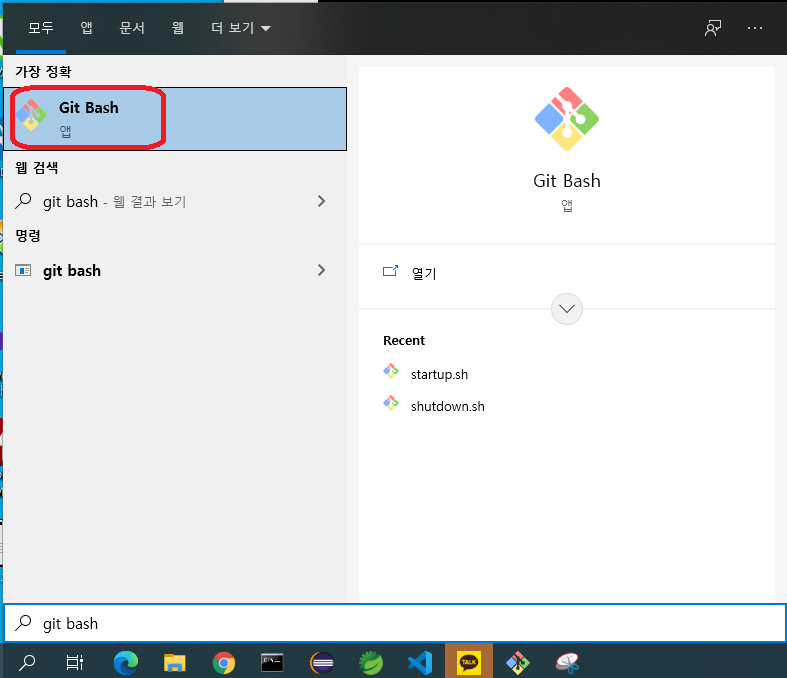Open recent file startup.sh

click(439, 374)
